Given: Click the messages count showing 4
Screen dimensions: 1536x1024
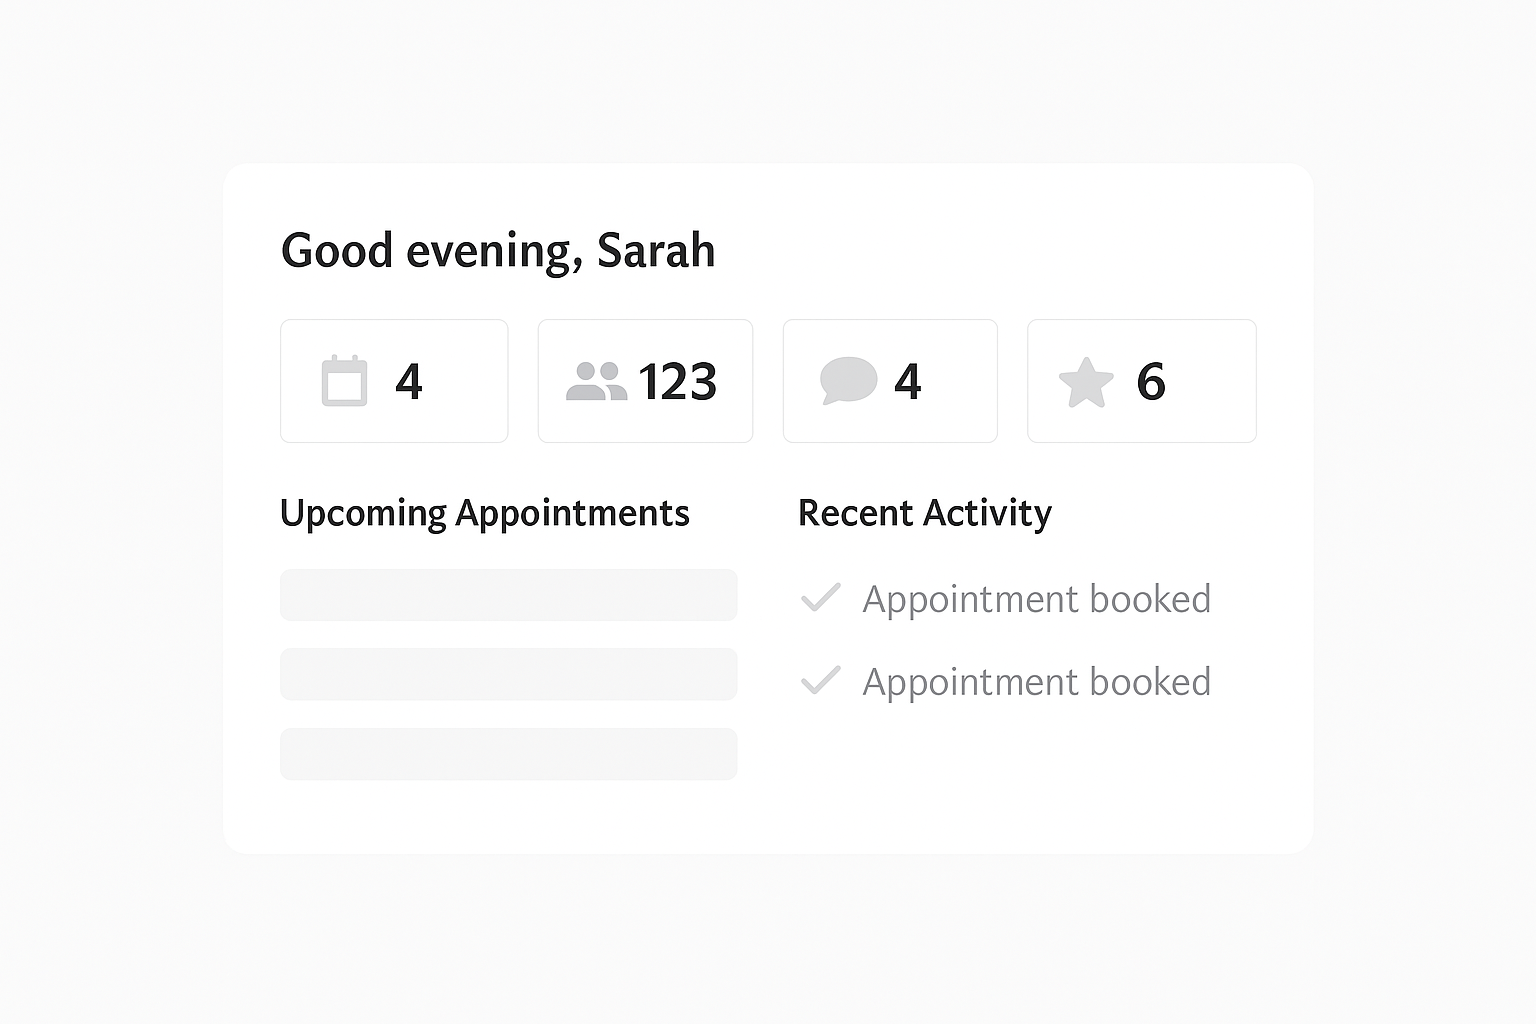Looking at the screenshot, I should coord(910,381).
